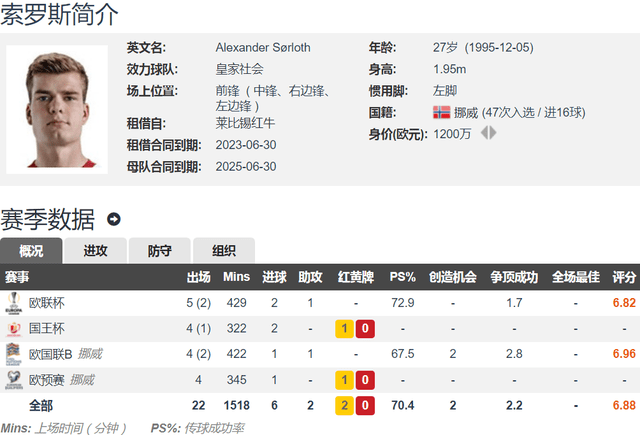Viewport: 640px width, 435px height.
Task: Click the 429 minutes in 欧联杯 row
Action: 236,303
